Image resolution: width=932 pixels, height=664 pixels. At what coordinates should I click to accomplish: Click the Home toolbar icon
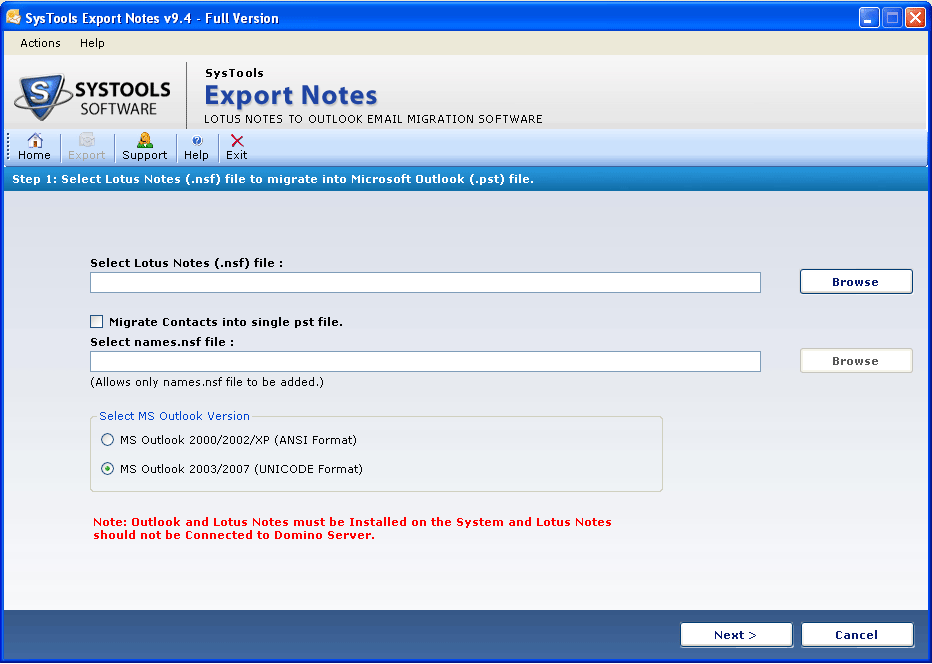tap(34, 147)
